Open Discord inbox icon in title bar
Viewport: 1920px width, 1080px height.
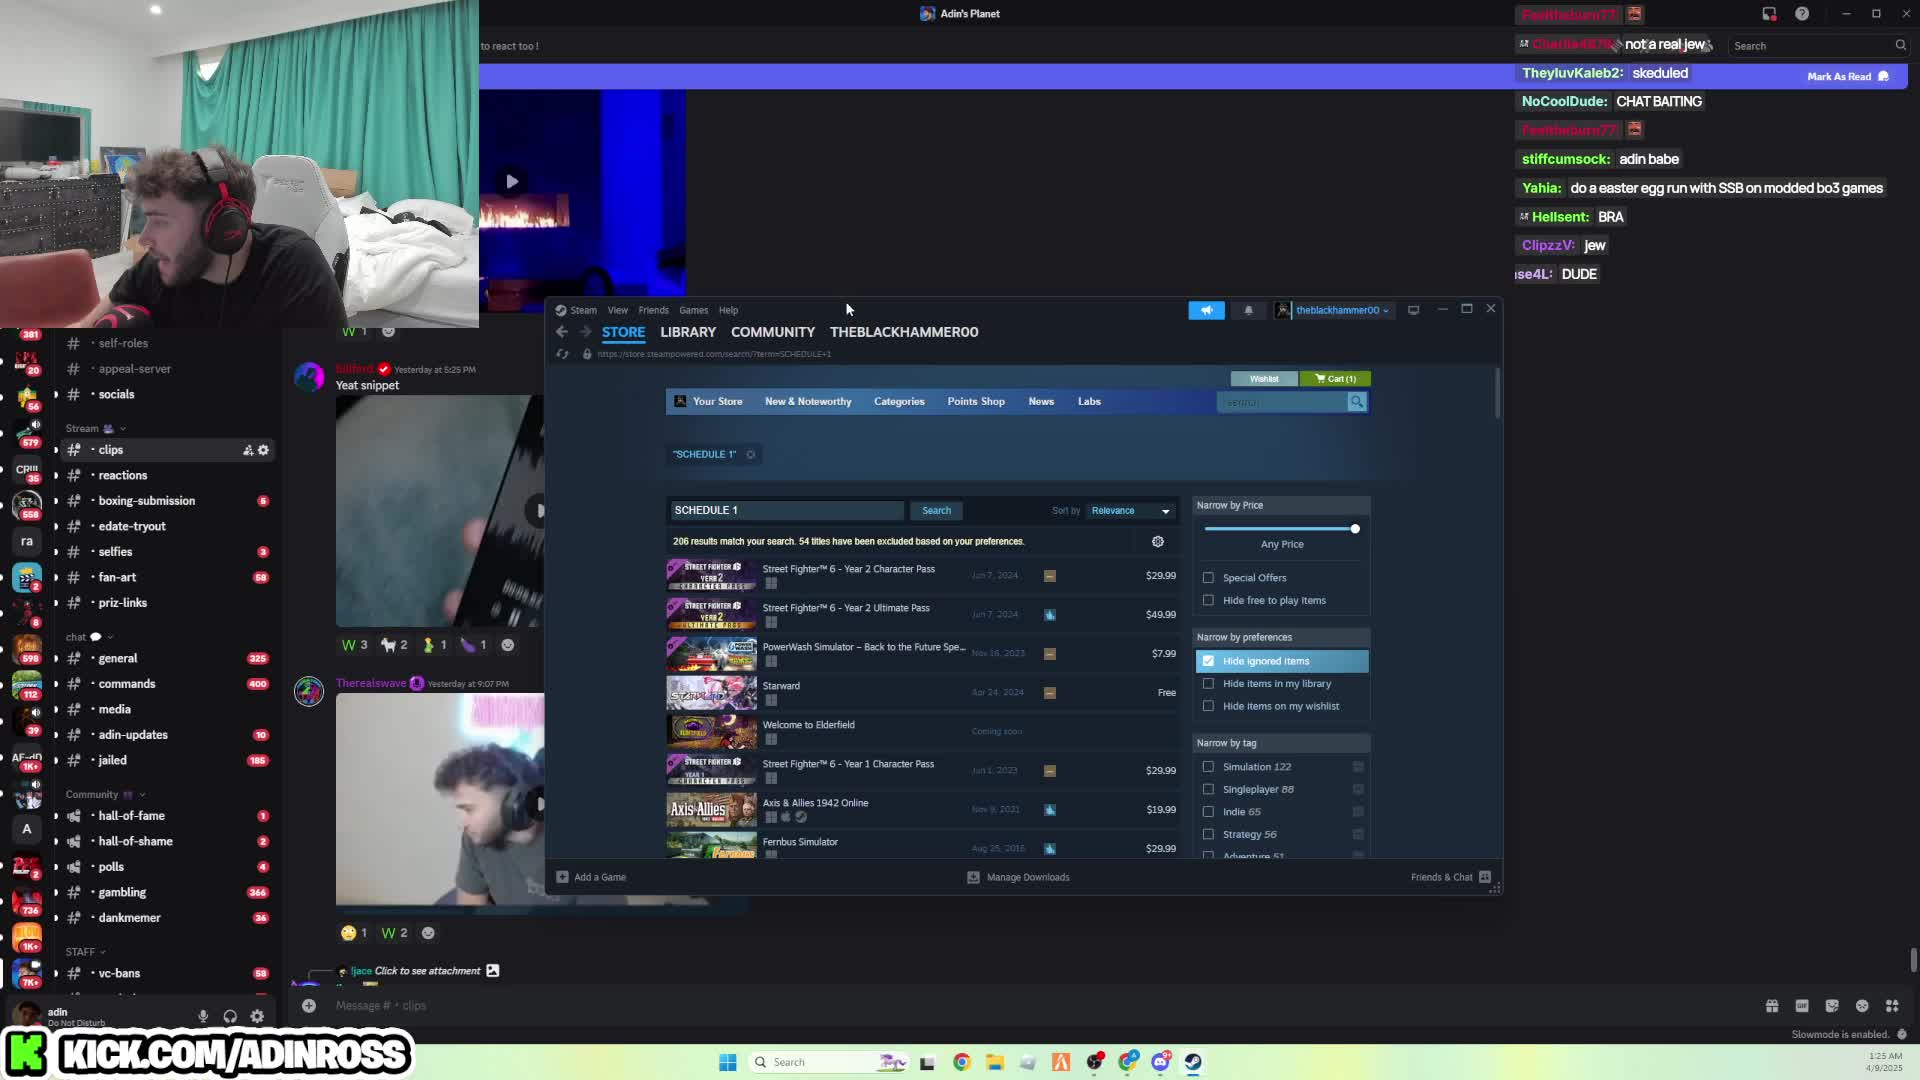1769,14
